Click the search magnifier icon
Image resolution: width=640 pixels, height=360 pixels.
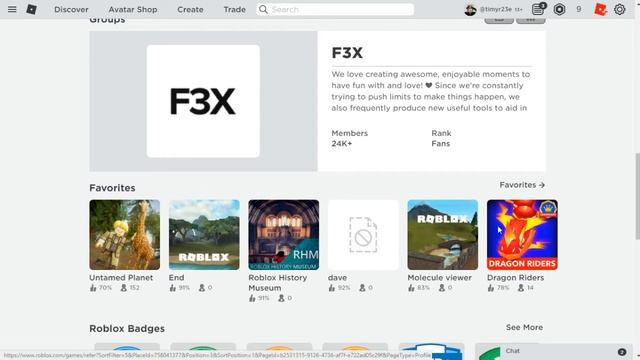[x=263, y=9]
